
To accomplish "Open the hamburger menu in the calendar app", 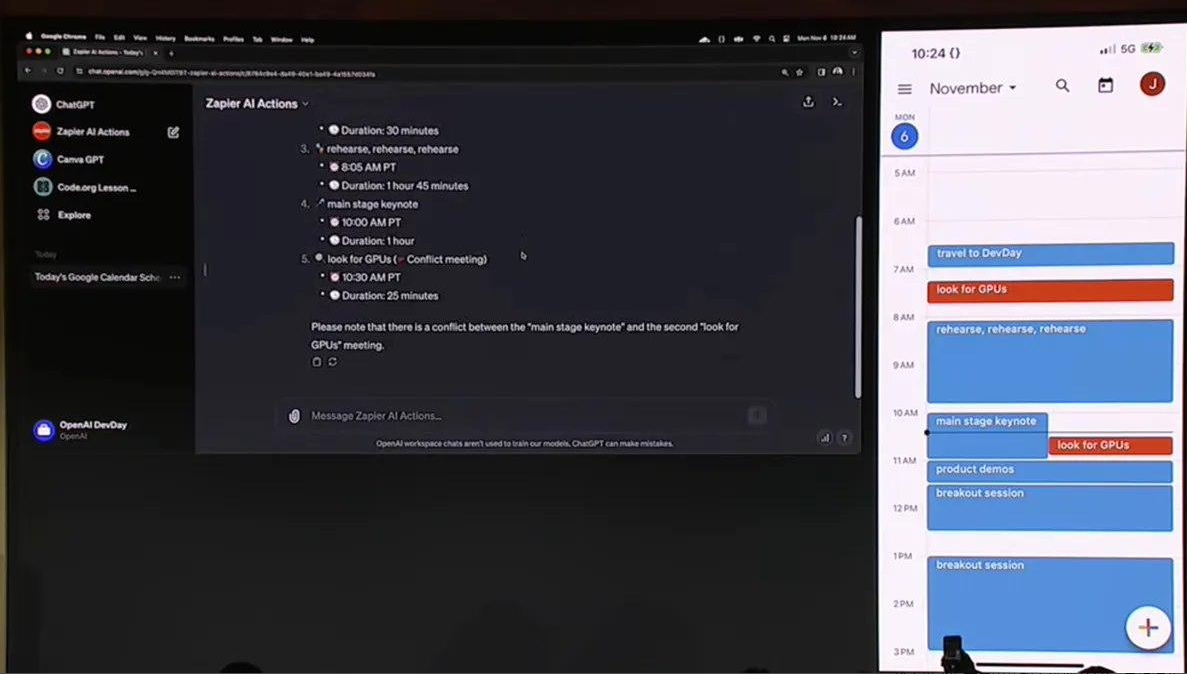I will [x=905, y=88].
